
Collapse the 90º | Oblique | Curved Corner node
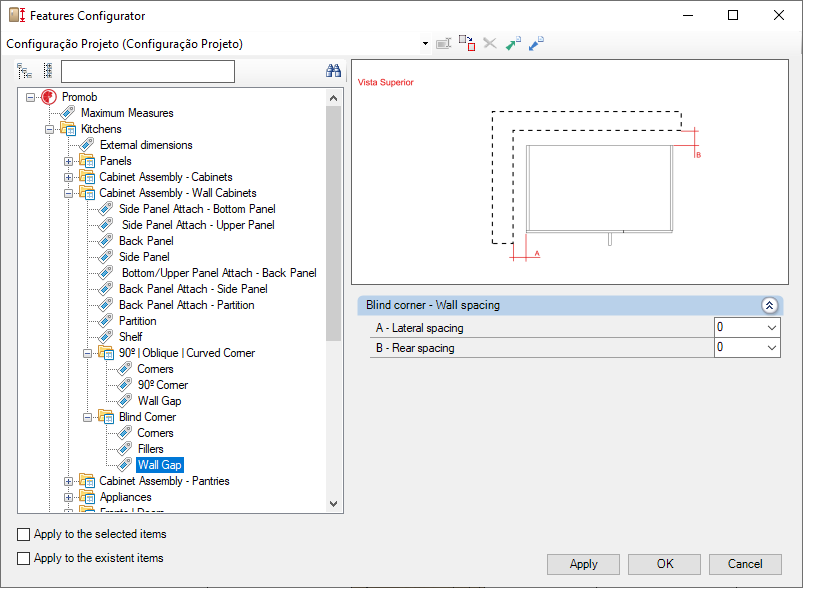point(87,353)
